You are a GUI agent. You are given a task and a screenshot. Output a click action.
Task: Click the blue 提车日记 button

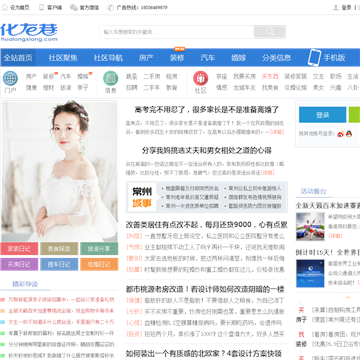59,264
